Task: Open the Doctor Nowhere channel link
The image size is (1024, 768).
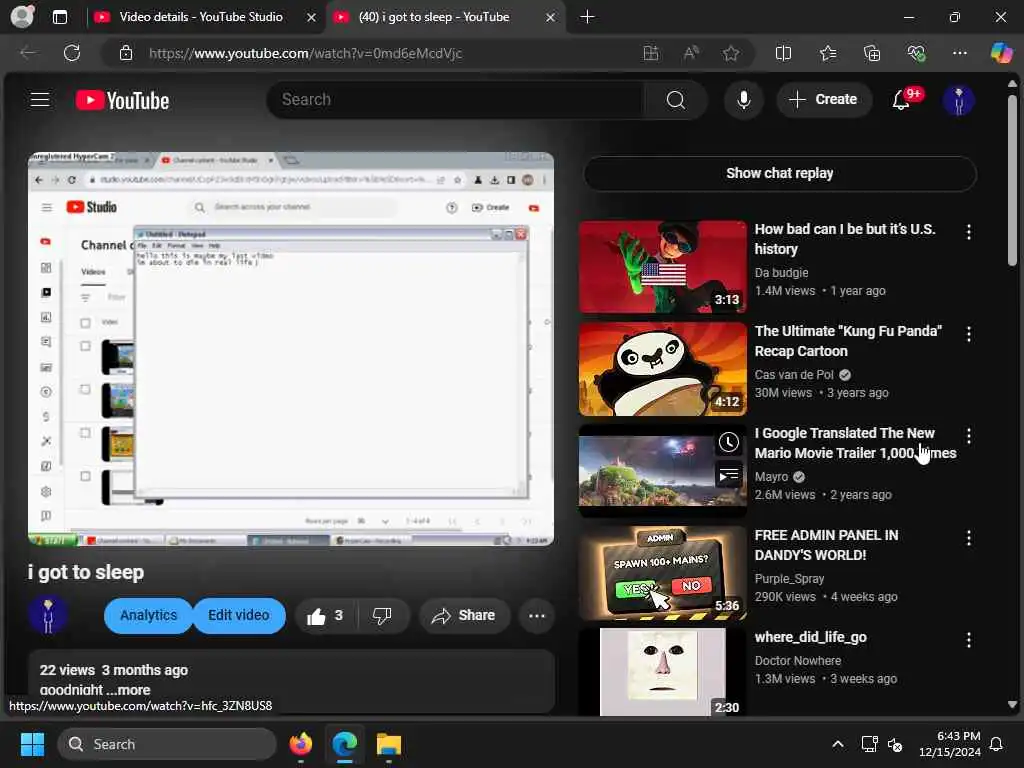Action: 797,660
